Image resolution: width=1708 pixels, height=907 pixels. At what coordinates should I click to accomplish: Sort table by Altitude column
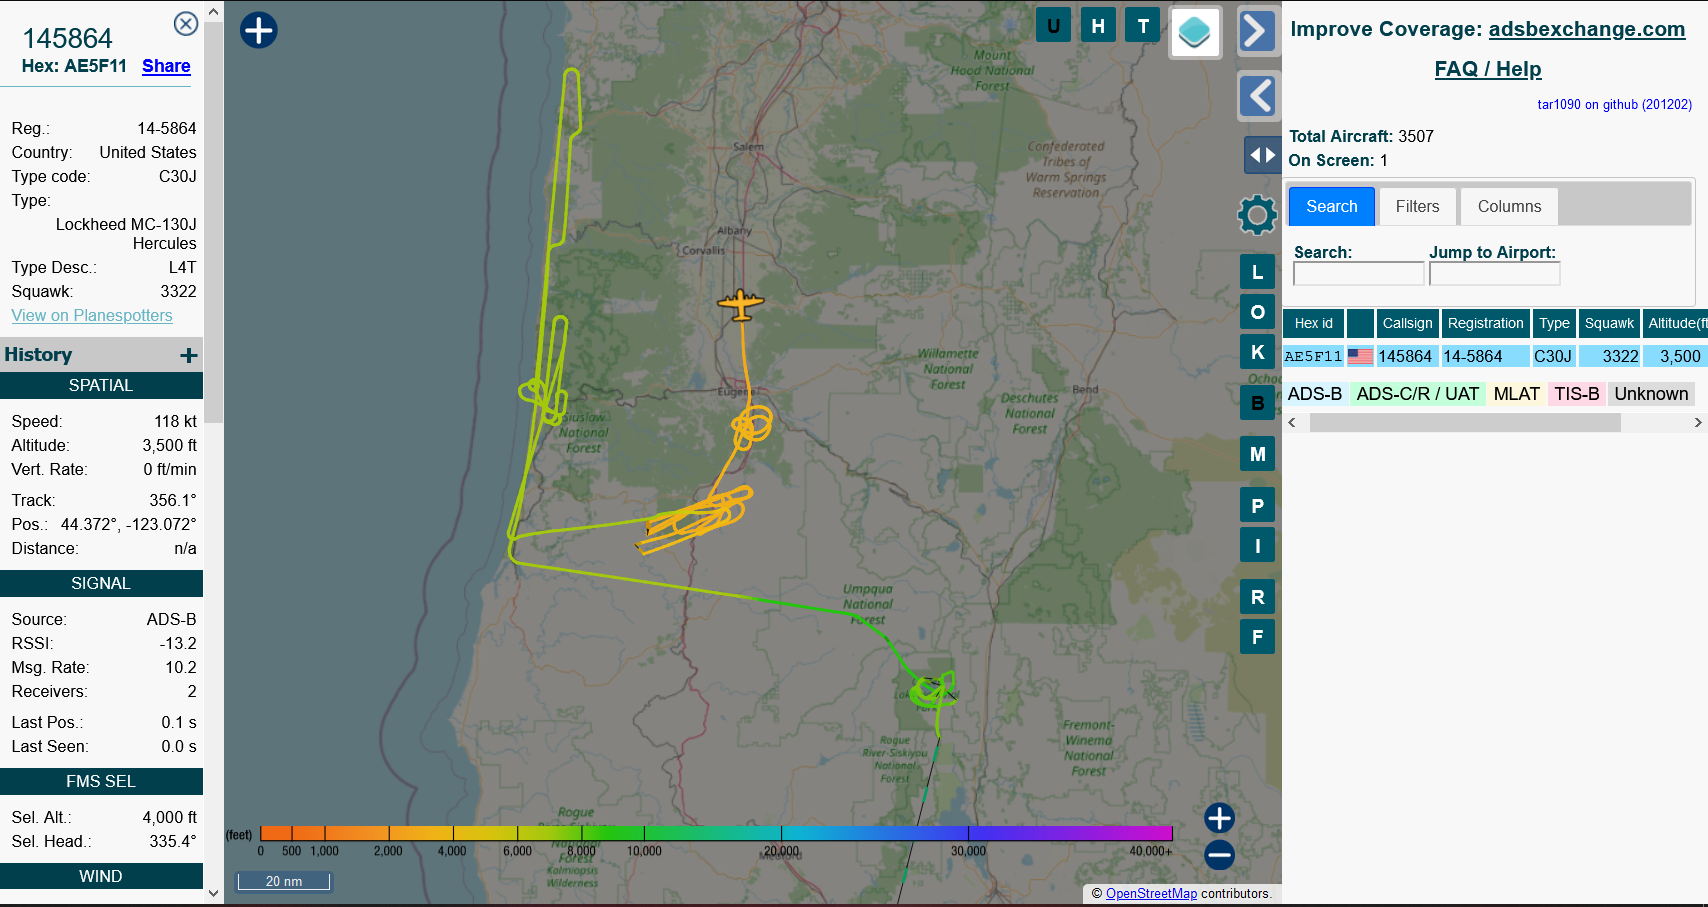coord(1675,323)
